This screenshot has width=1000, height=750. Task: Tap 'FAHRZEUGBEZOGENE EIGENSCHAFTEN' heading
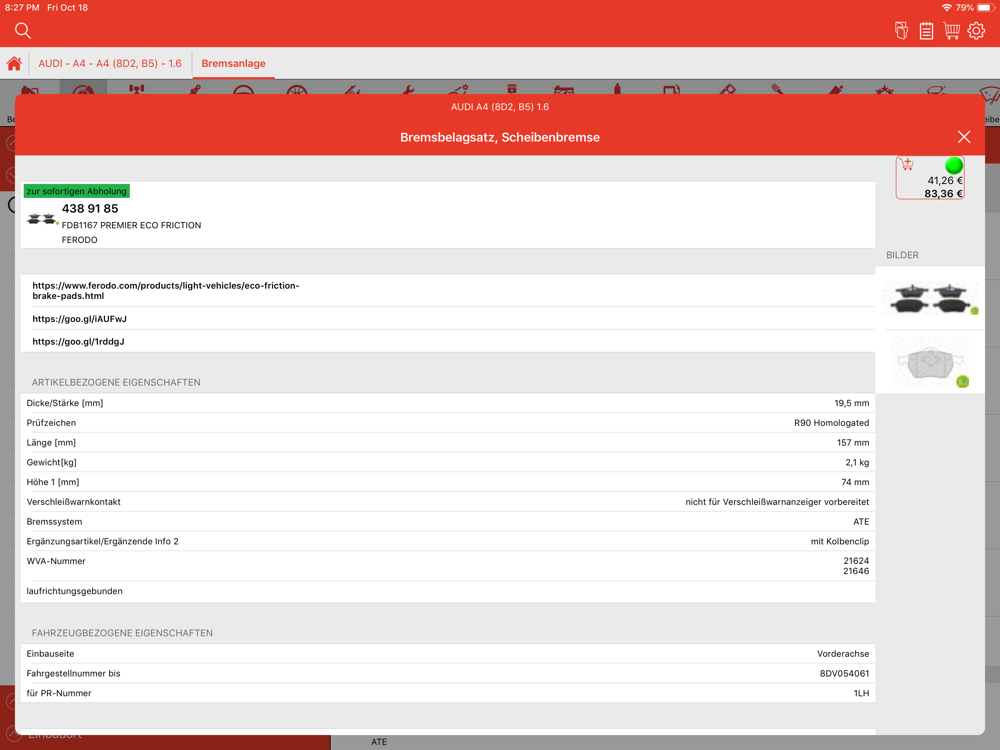122,633
